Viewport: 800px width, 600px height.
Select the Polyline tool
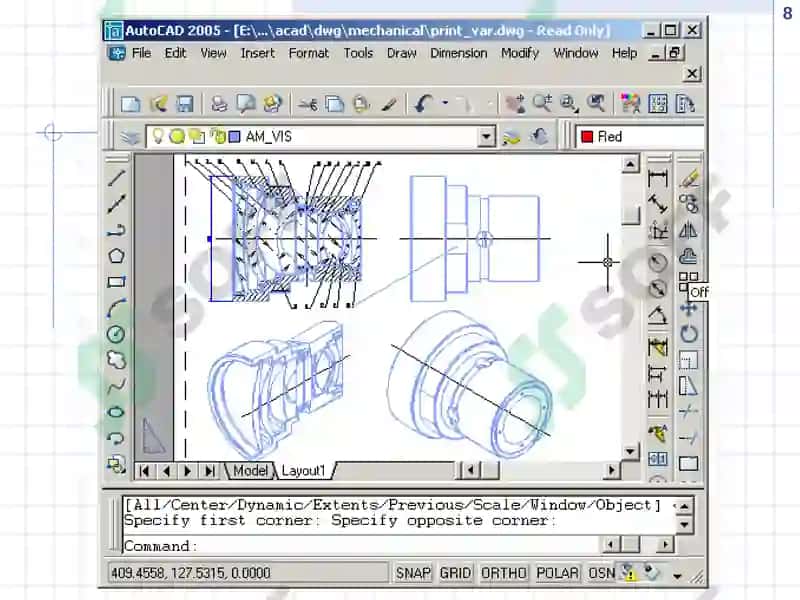116,230
